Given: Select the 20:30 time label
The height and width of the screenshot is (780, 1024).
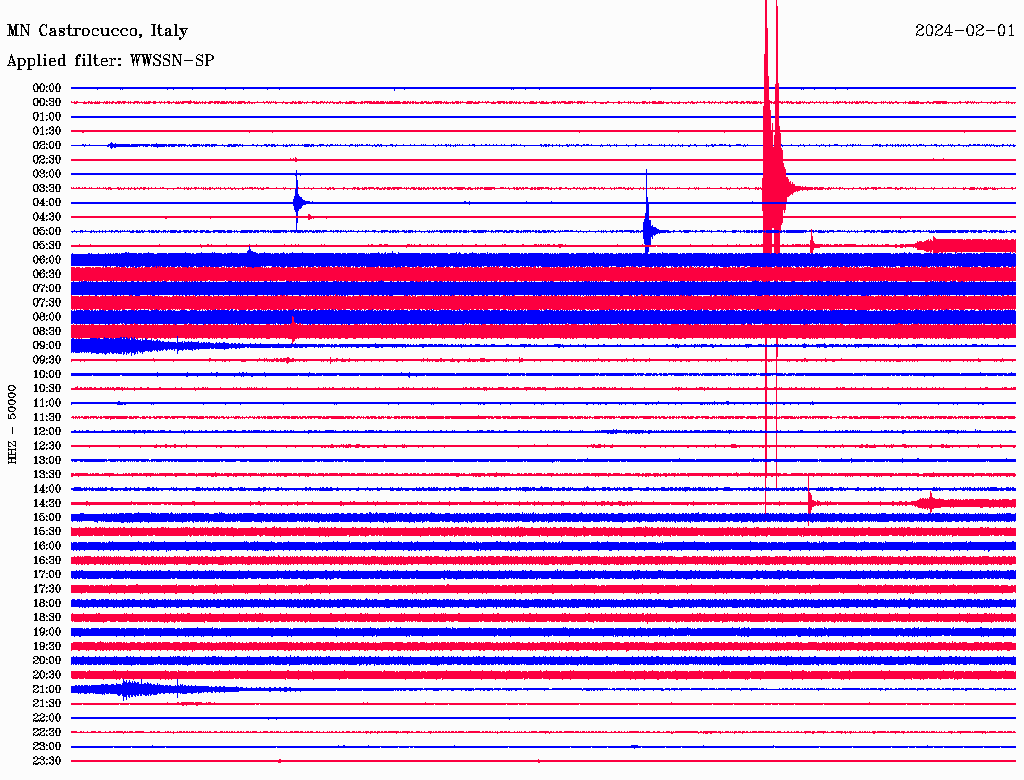Looking at the screenshot, I should (47, 675).
